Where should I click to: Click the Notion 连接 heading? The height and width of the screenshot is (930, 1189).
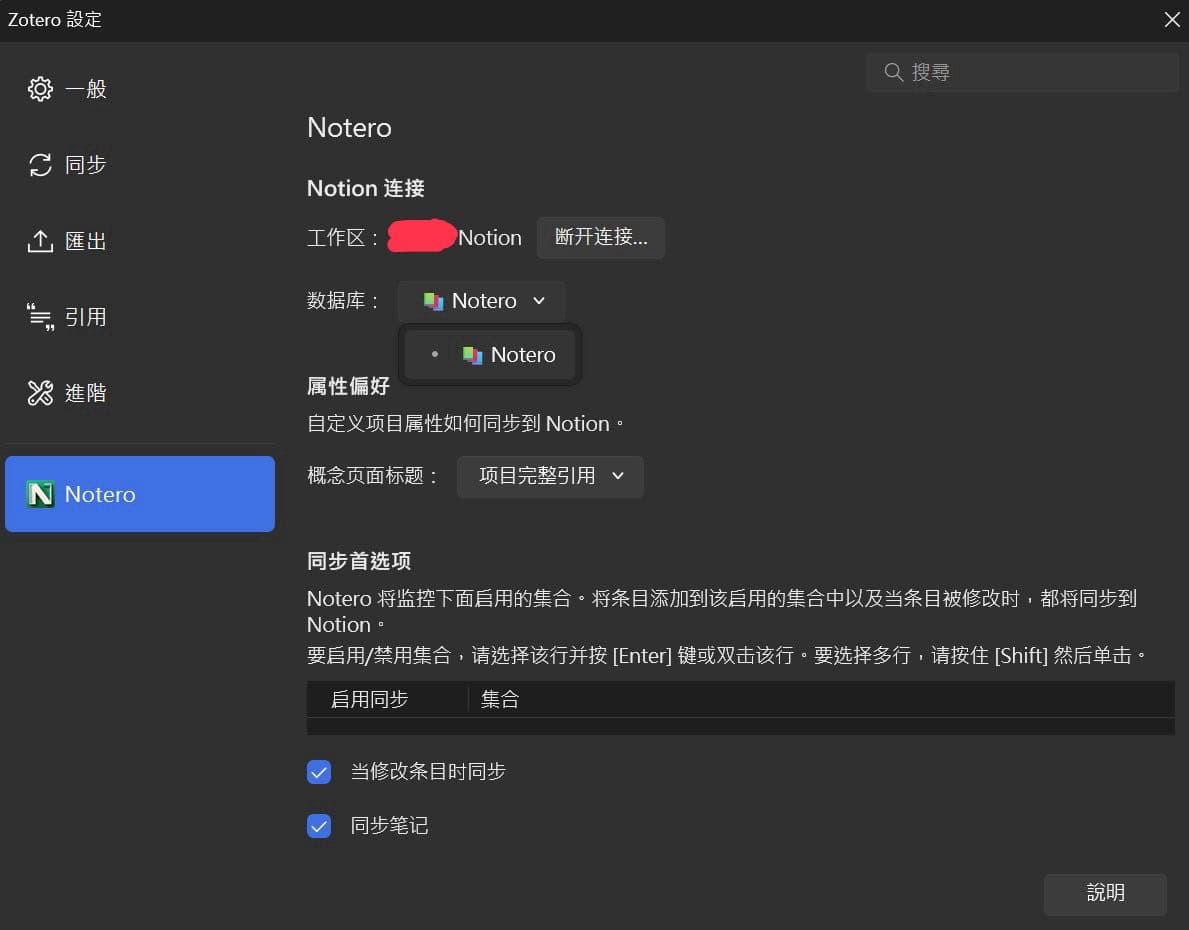point(365,188)
